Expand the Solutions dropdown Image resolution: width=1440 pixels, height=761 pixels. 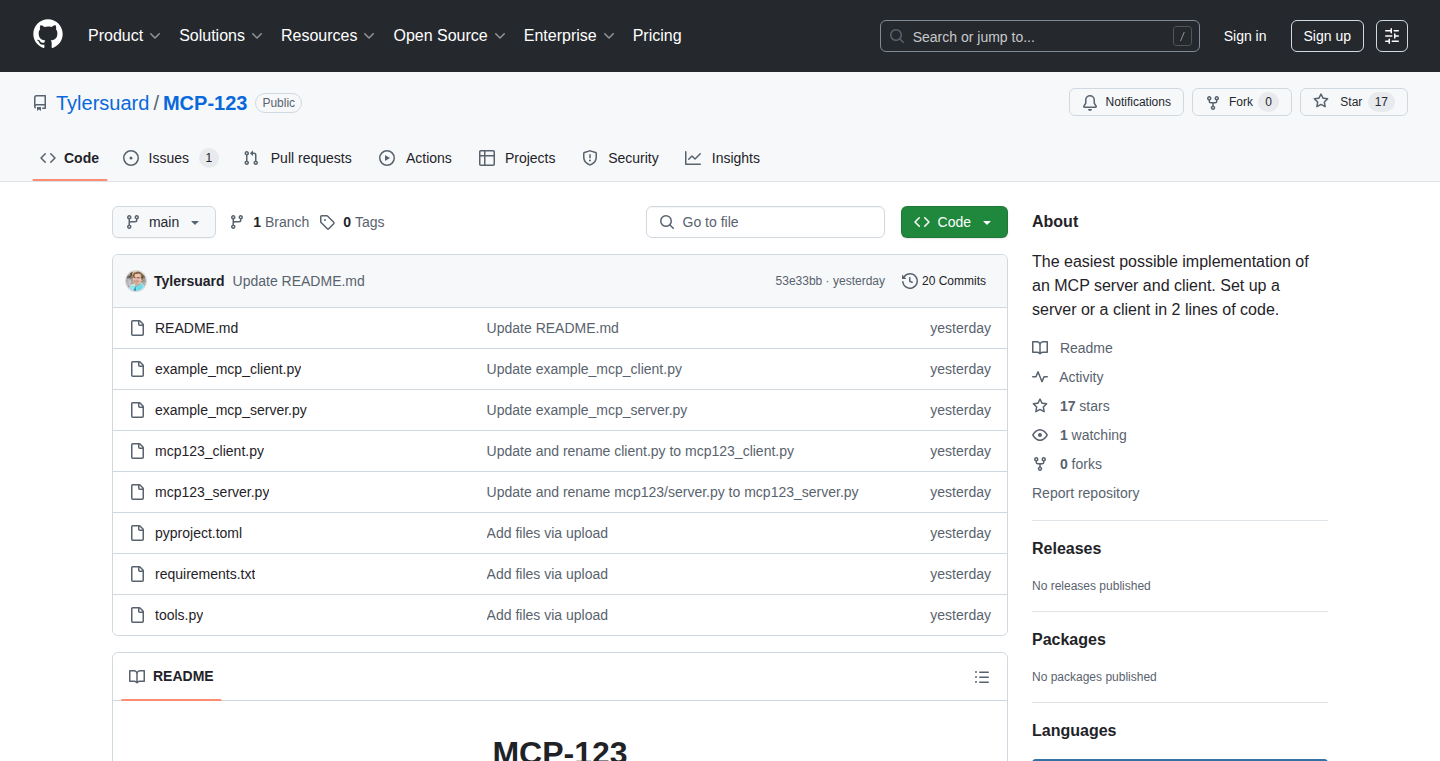pos(221,36)
